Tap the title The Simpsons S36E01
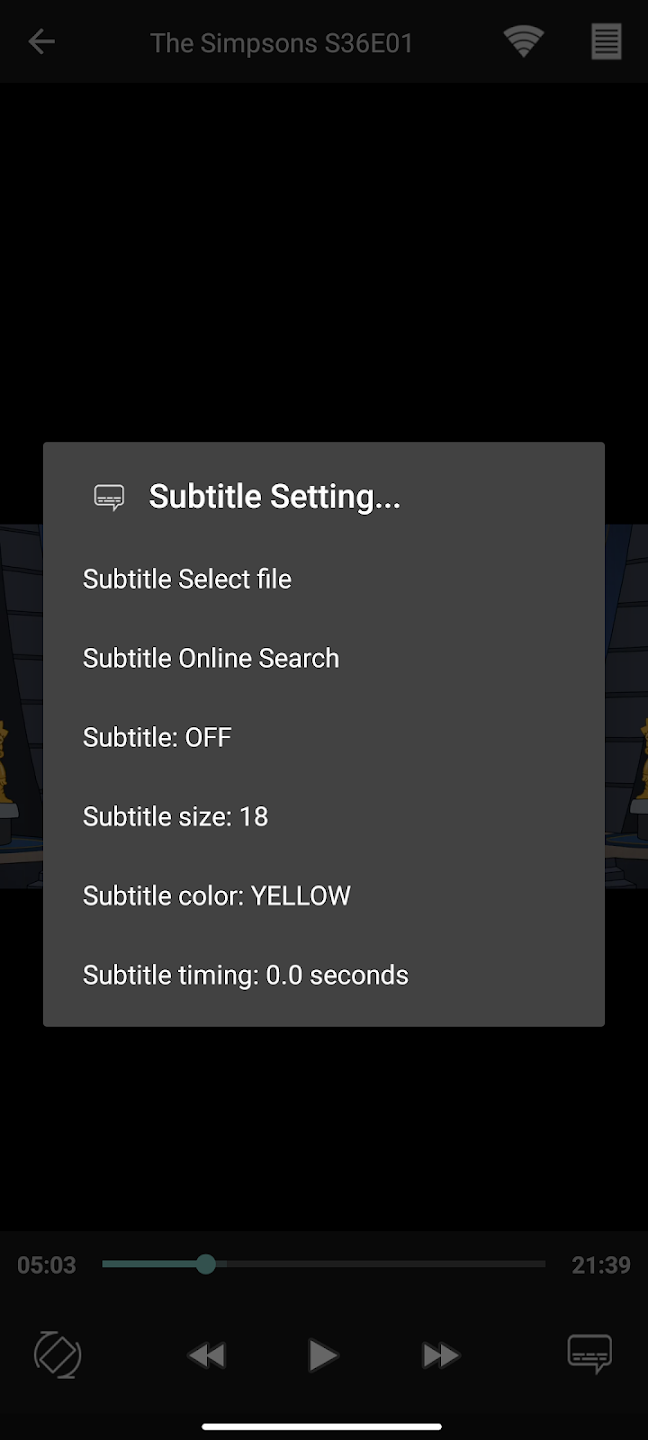The width and height of the screenshot is (648, 1440). pos(282,43)
